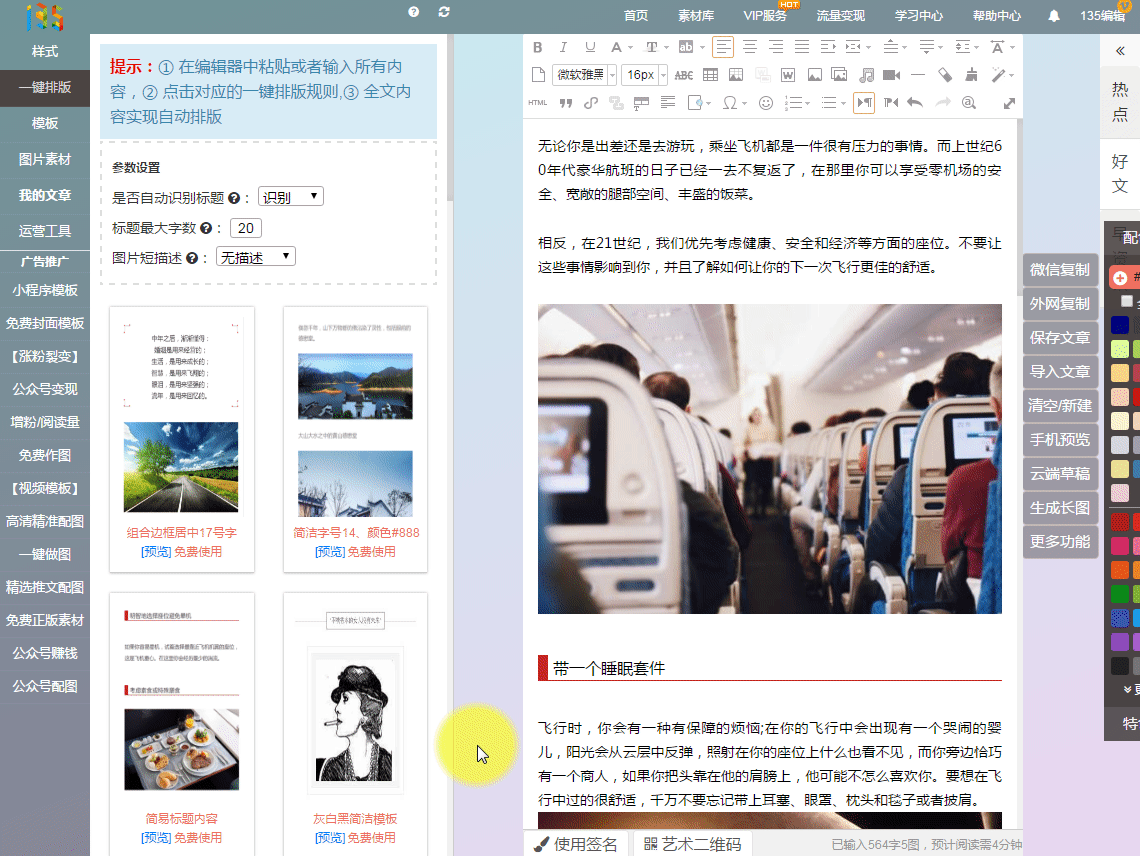Click the refresh icon in header
This screenshot has width=1140, height=856.
coord(444,12)
